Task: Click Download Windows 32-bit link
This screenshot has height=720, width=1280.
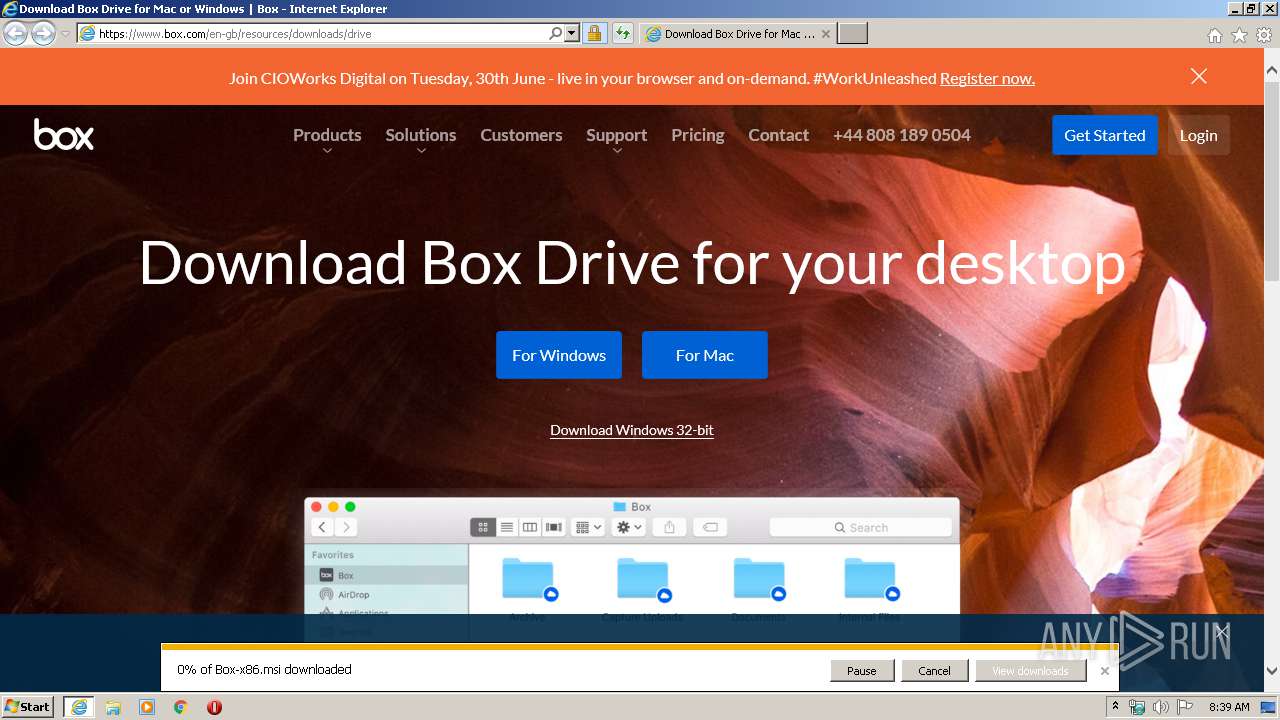Action: (632, 430)
